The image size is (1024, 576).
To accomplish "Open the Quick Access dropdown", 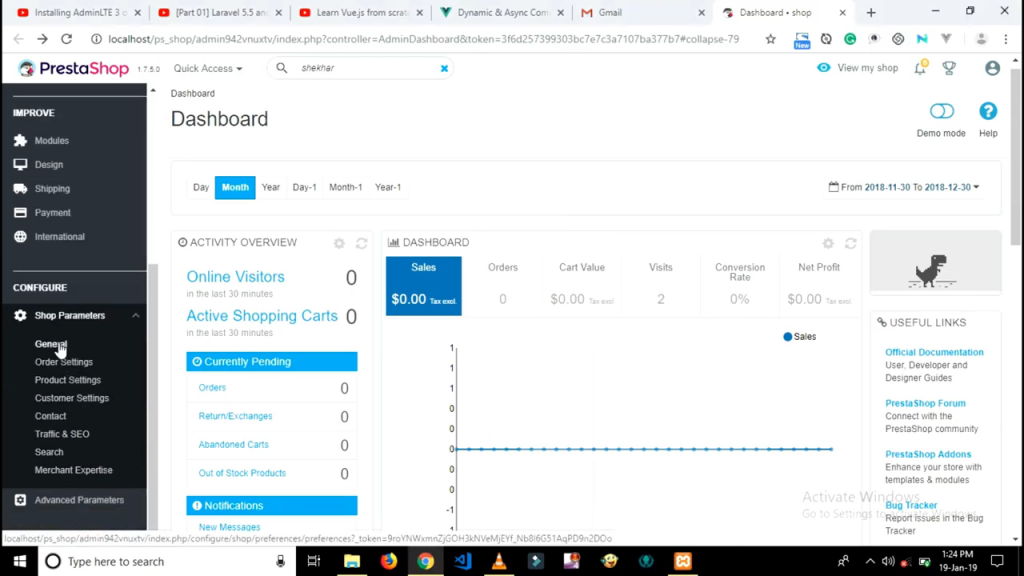I will pos(207,68).
